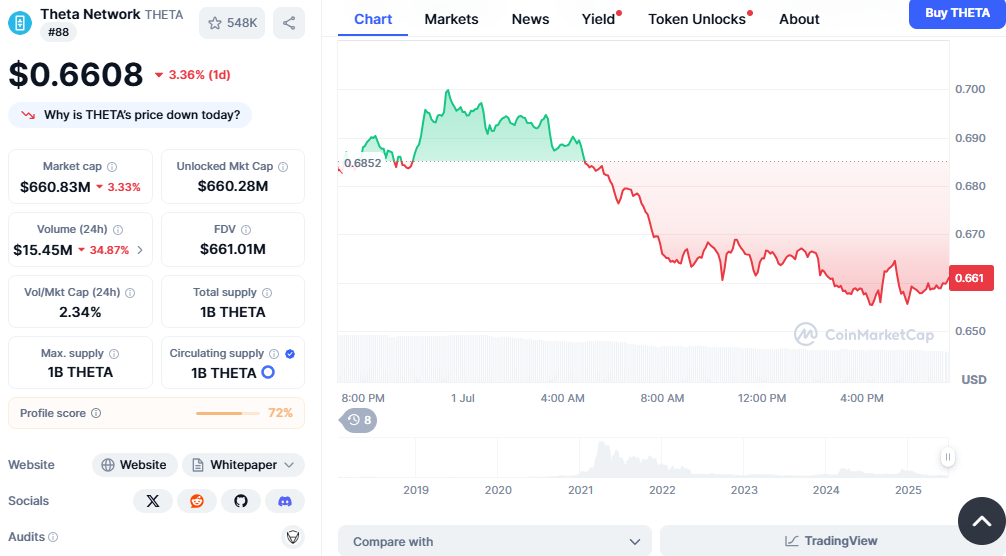Viewport: 1006px width, 556px height.
Task: Click the $661.01M FDV value
Action: coord(233,249)
